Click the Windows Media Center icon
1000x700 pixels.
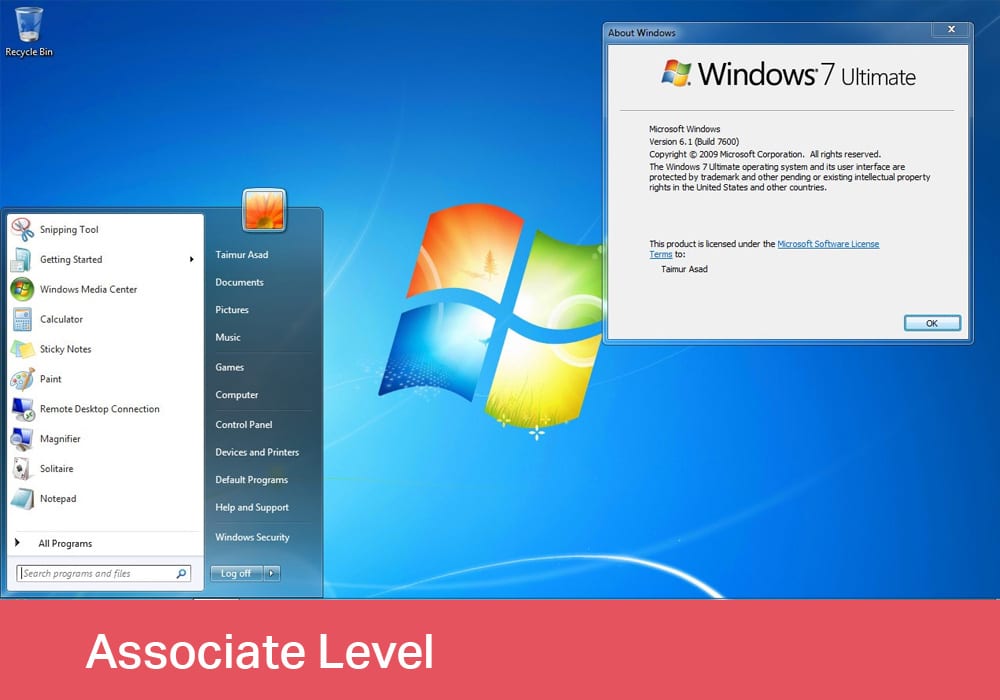[x=22, y=289]
